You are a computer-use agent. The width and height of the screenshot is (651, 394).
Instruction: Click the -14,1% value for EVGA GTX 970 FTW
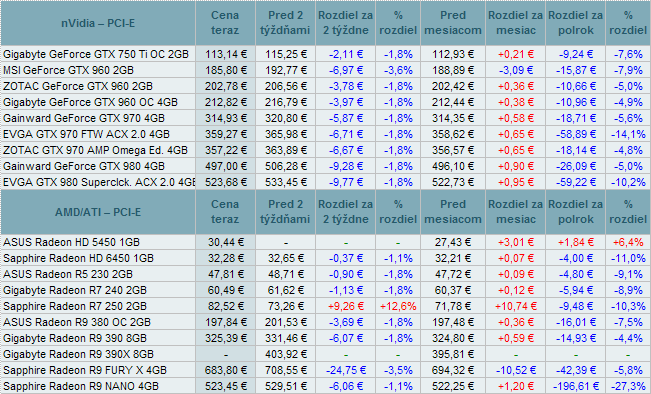(628, 134)
